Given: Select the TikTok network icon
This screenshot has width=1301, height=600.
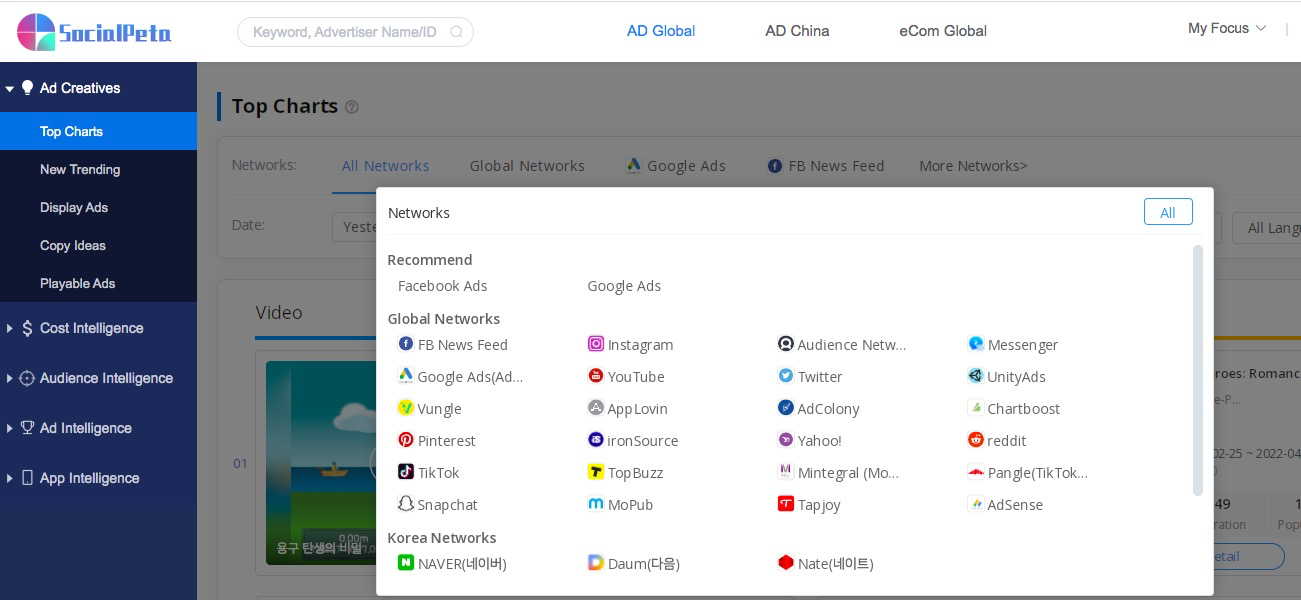Looking at the screenshot, I should (406, 472).
